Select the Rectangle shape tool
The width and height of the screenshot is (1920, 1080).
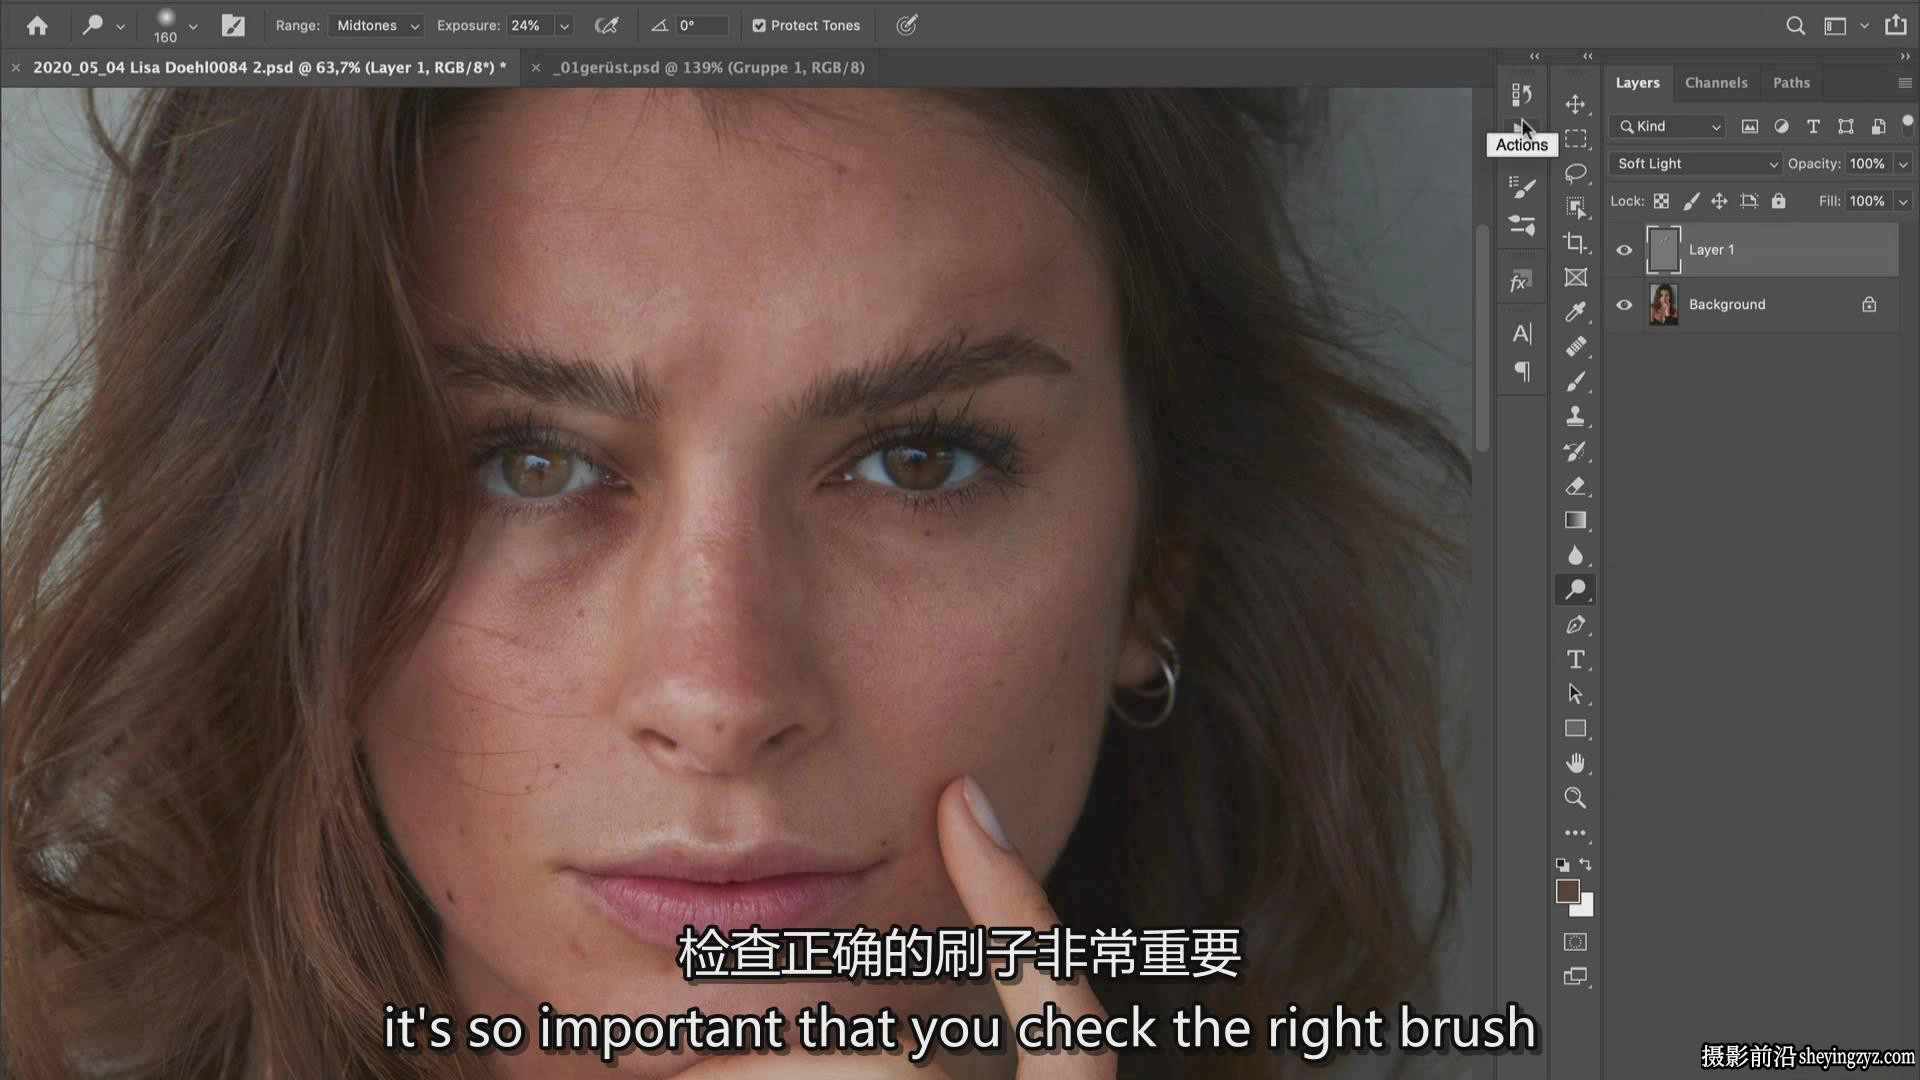[1575, 729]
